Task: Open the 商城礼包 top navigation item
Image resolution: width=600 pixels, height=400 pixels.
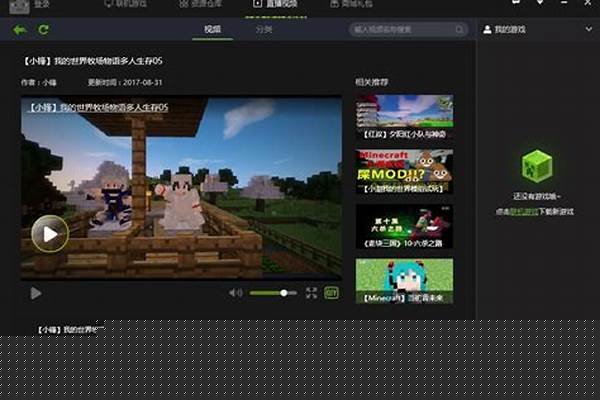Action: point(351,4)
